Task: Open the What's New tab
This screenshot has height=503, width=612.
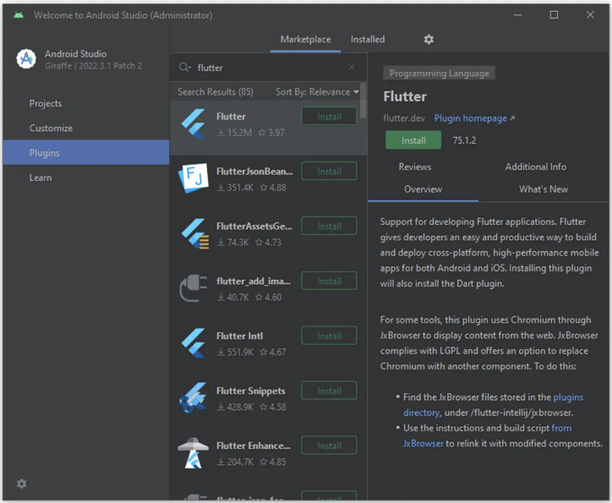Action: (x=543, y=189)
